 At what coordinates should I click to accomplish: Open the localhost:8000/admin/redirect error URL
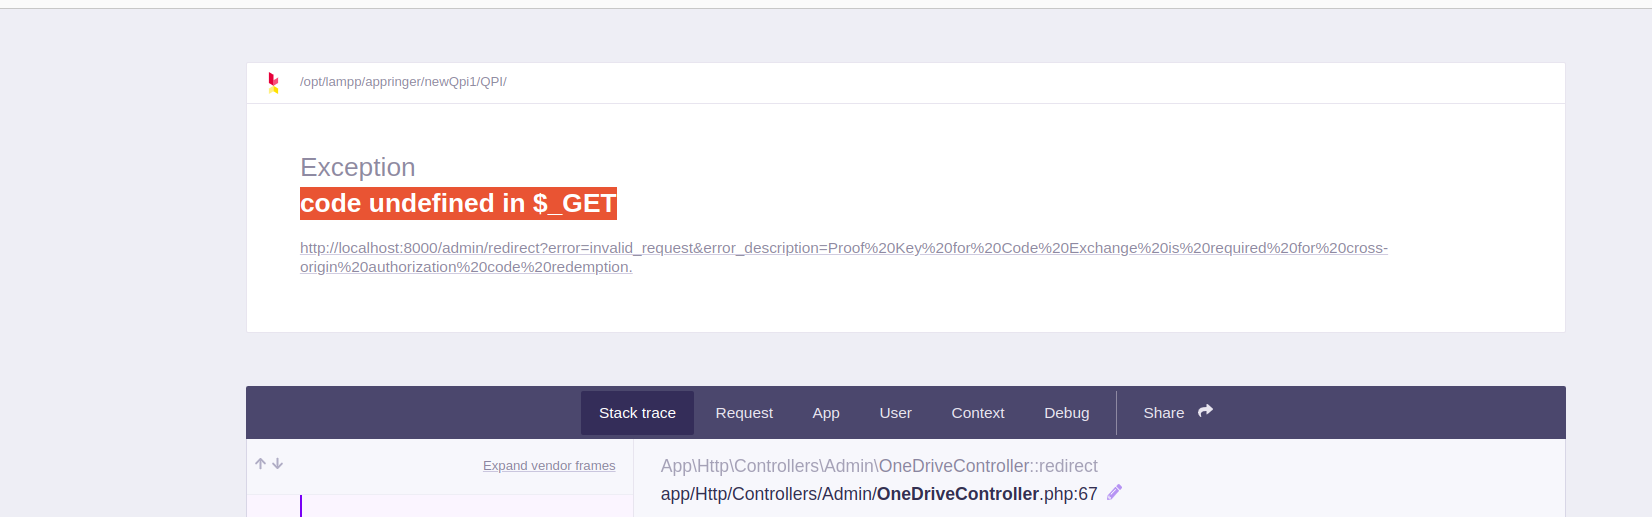[x=844, y=257]
